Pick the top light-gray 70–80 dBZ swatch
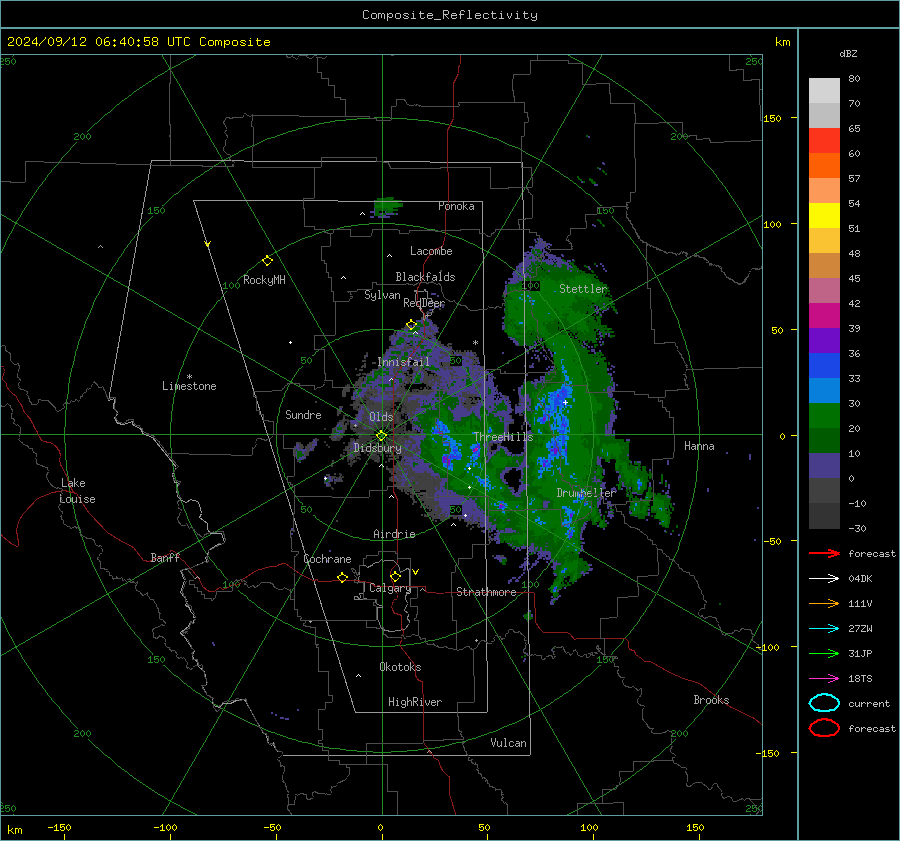This screenshot has height=841, width=900. pyautogui.click(x=824, y=91)
